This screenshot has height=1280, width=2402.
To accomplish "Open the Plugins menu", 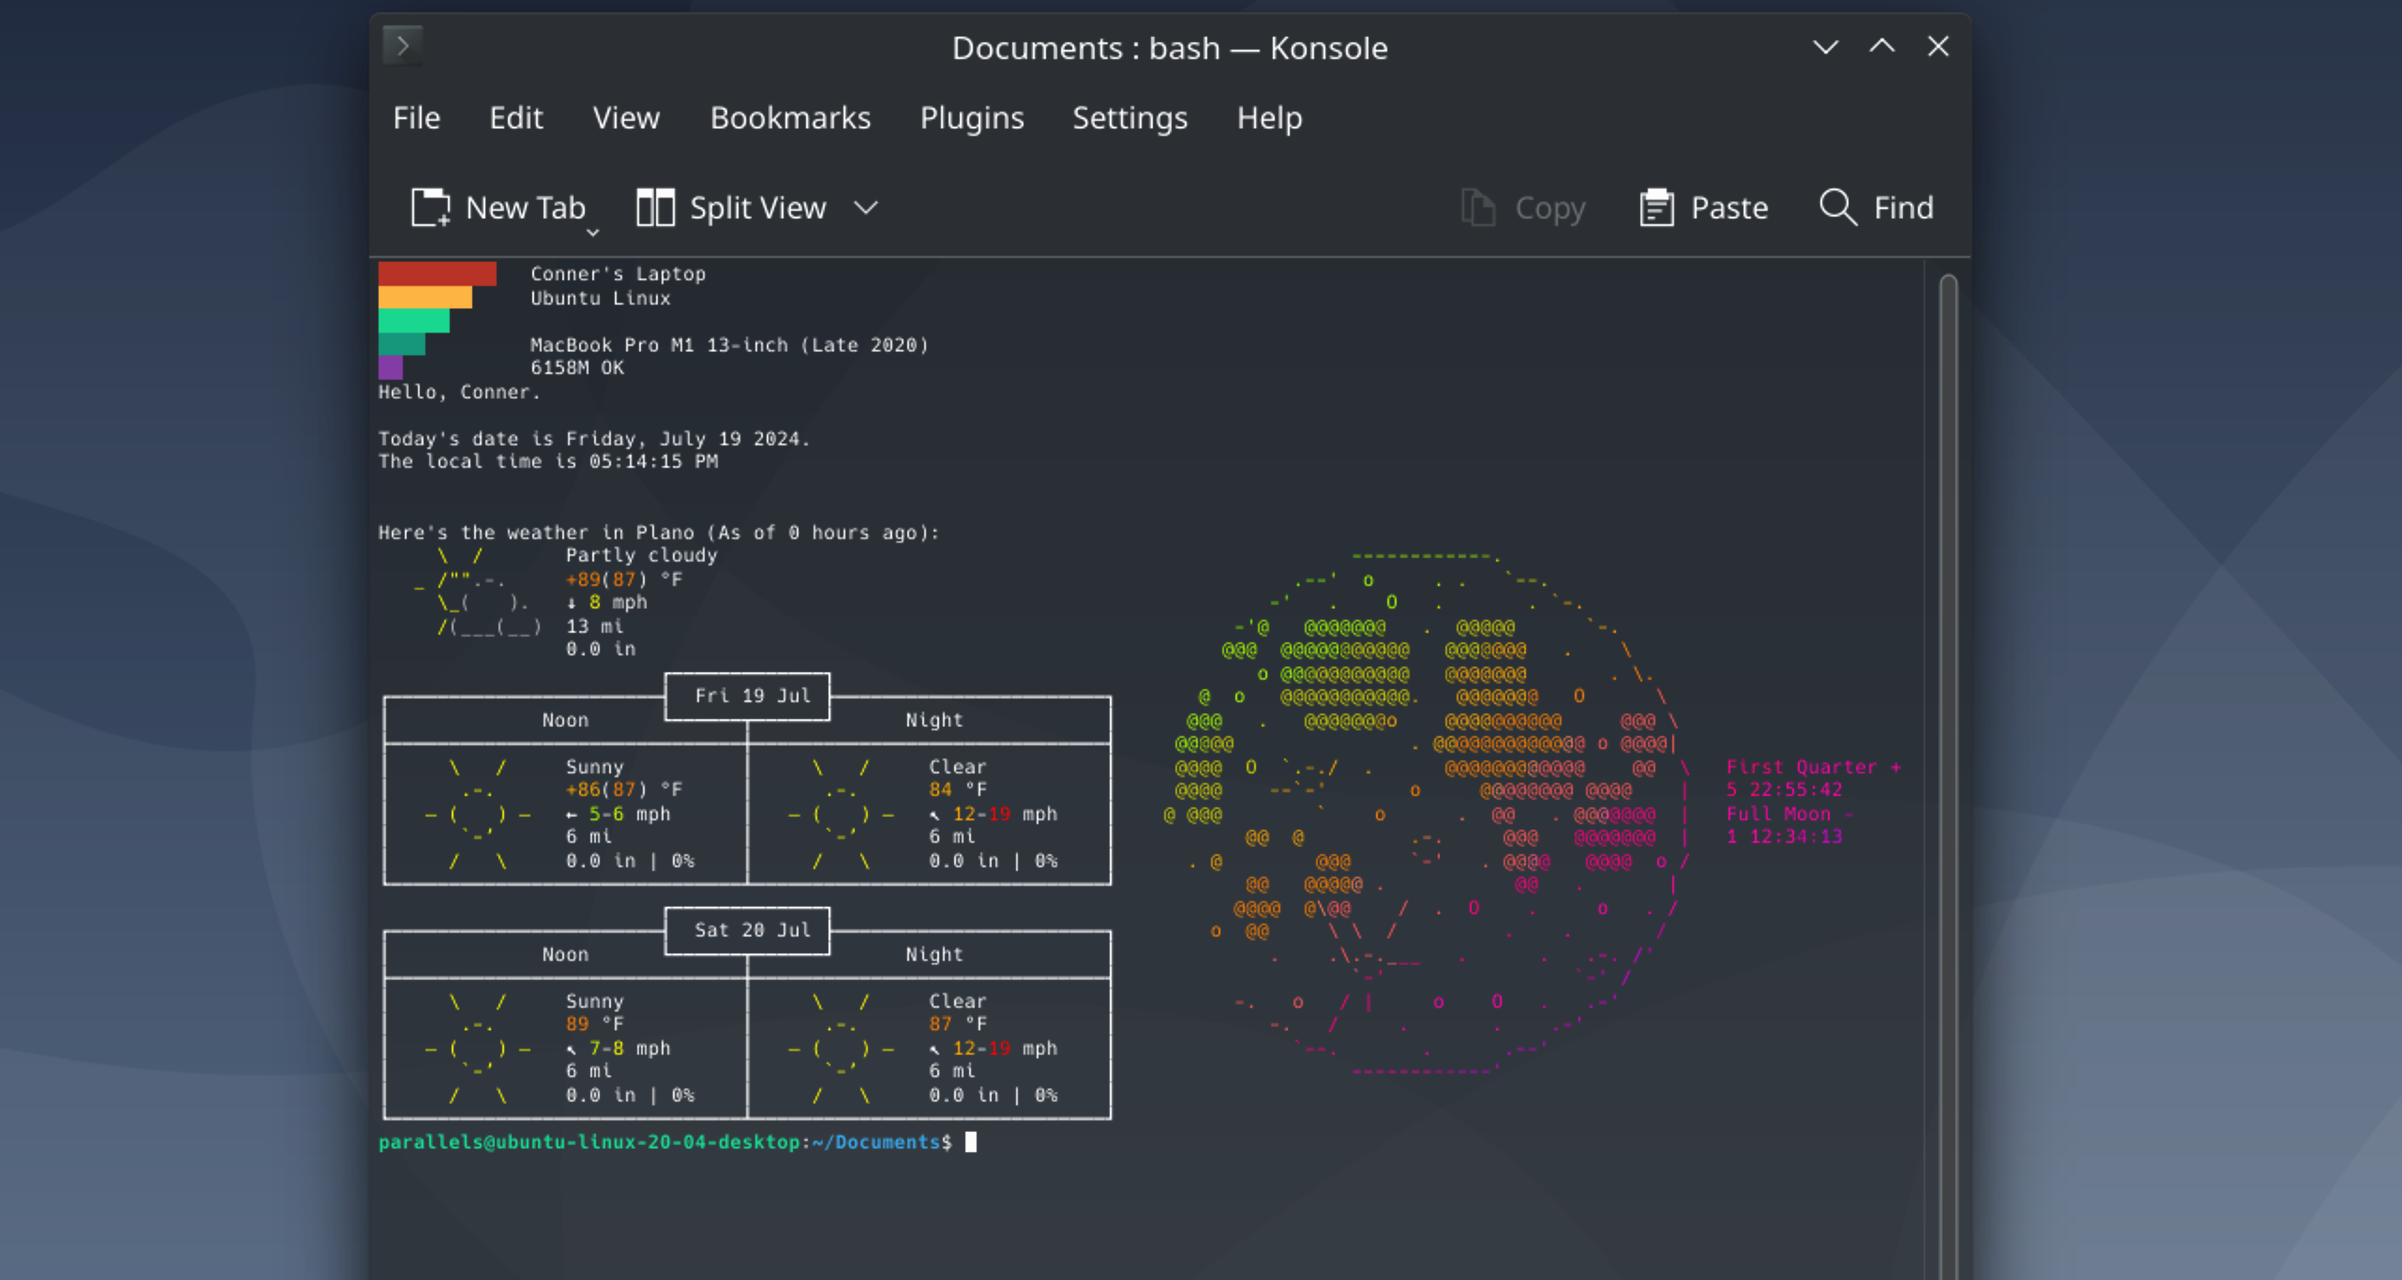I will click(971, 117).
